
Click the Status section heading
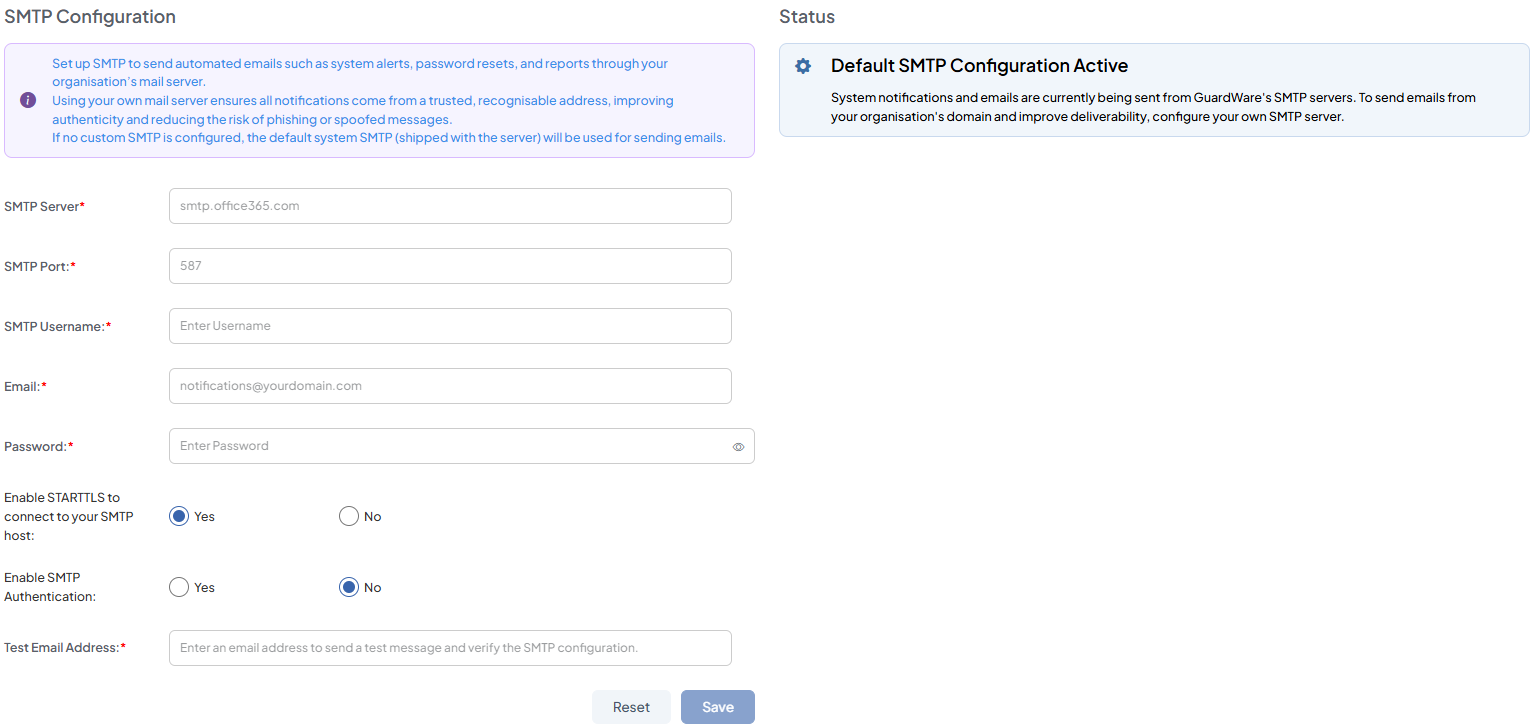point(807,17)
